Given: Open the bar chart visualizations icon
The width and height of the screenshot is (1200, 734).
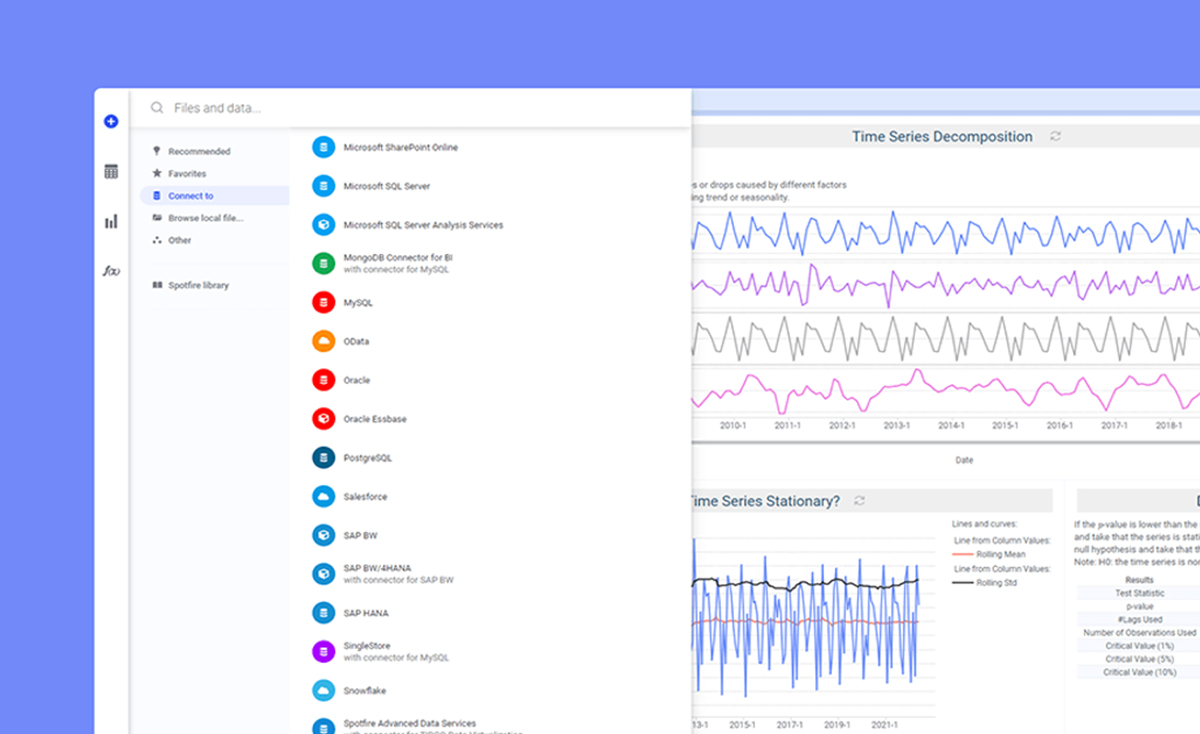Looking at the screenshot, I should click(x=111, y=221).
